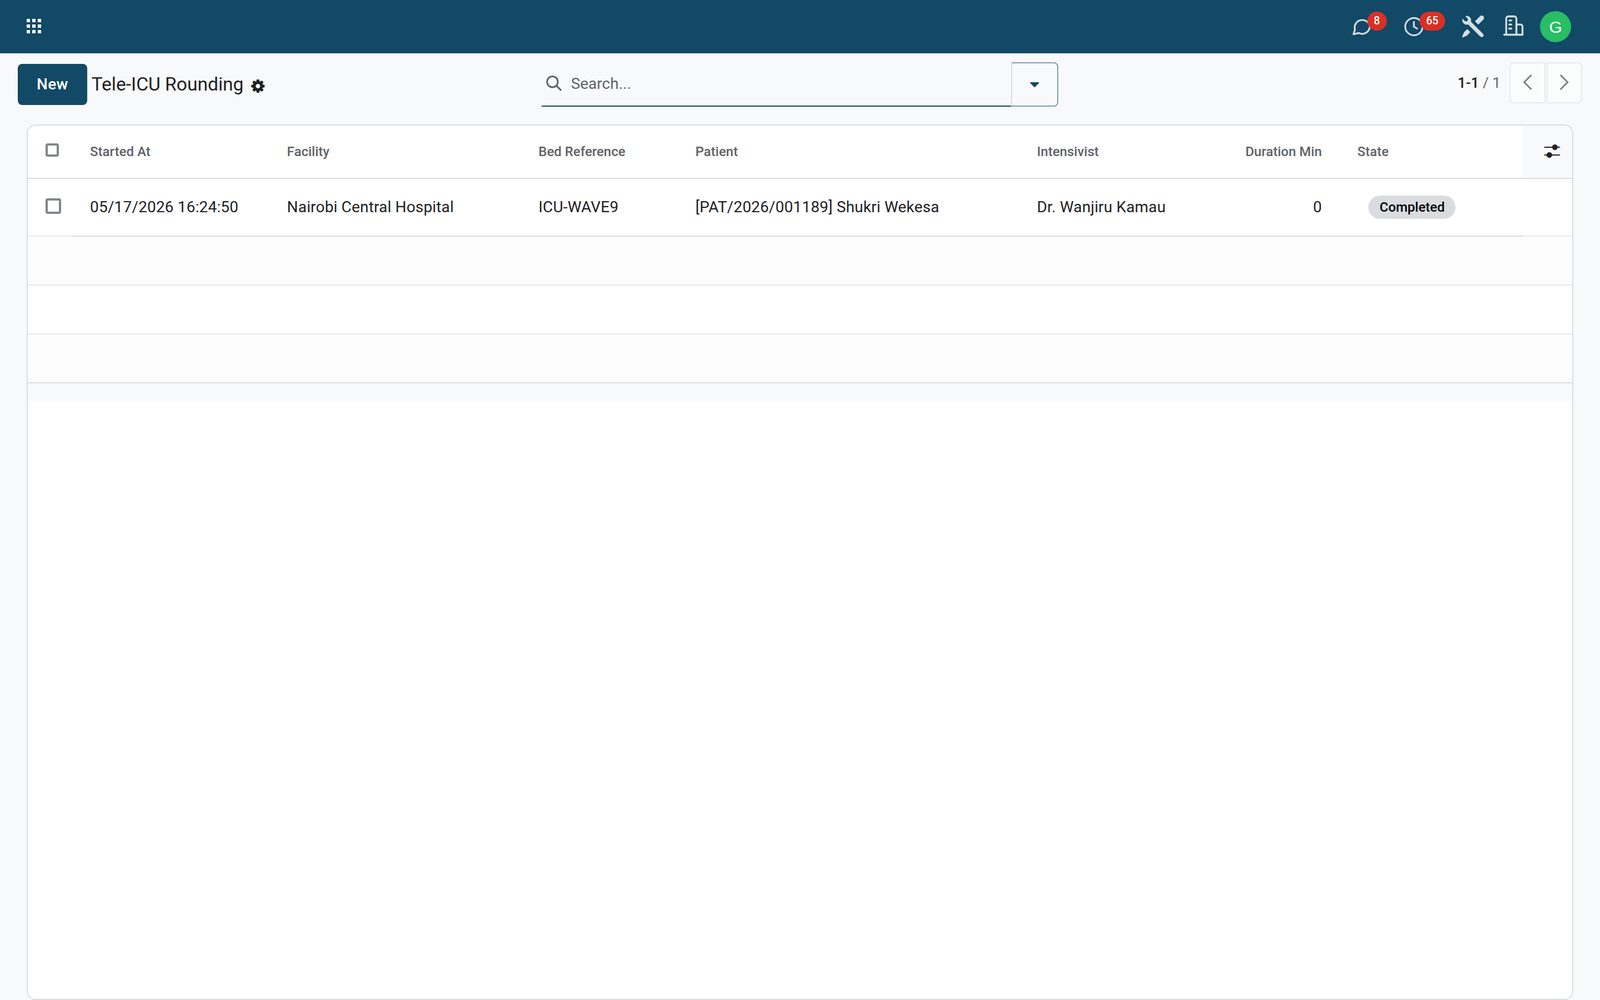Viewport: 1600px width, 1000px height.
Task: Click the gear icon beside Tele-ICU Rounding
Action: [x=258, y=86]
